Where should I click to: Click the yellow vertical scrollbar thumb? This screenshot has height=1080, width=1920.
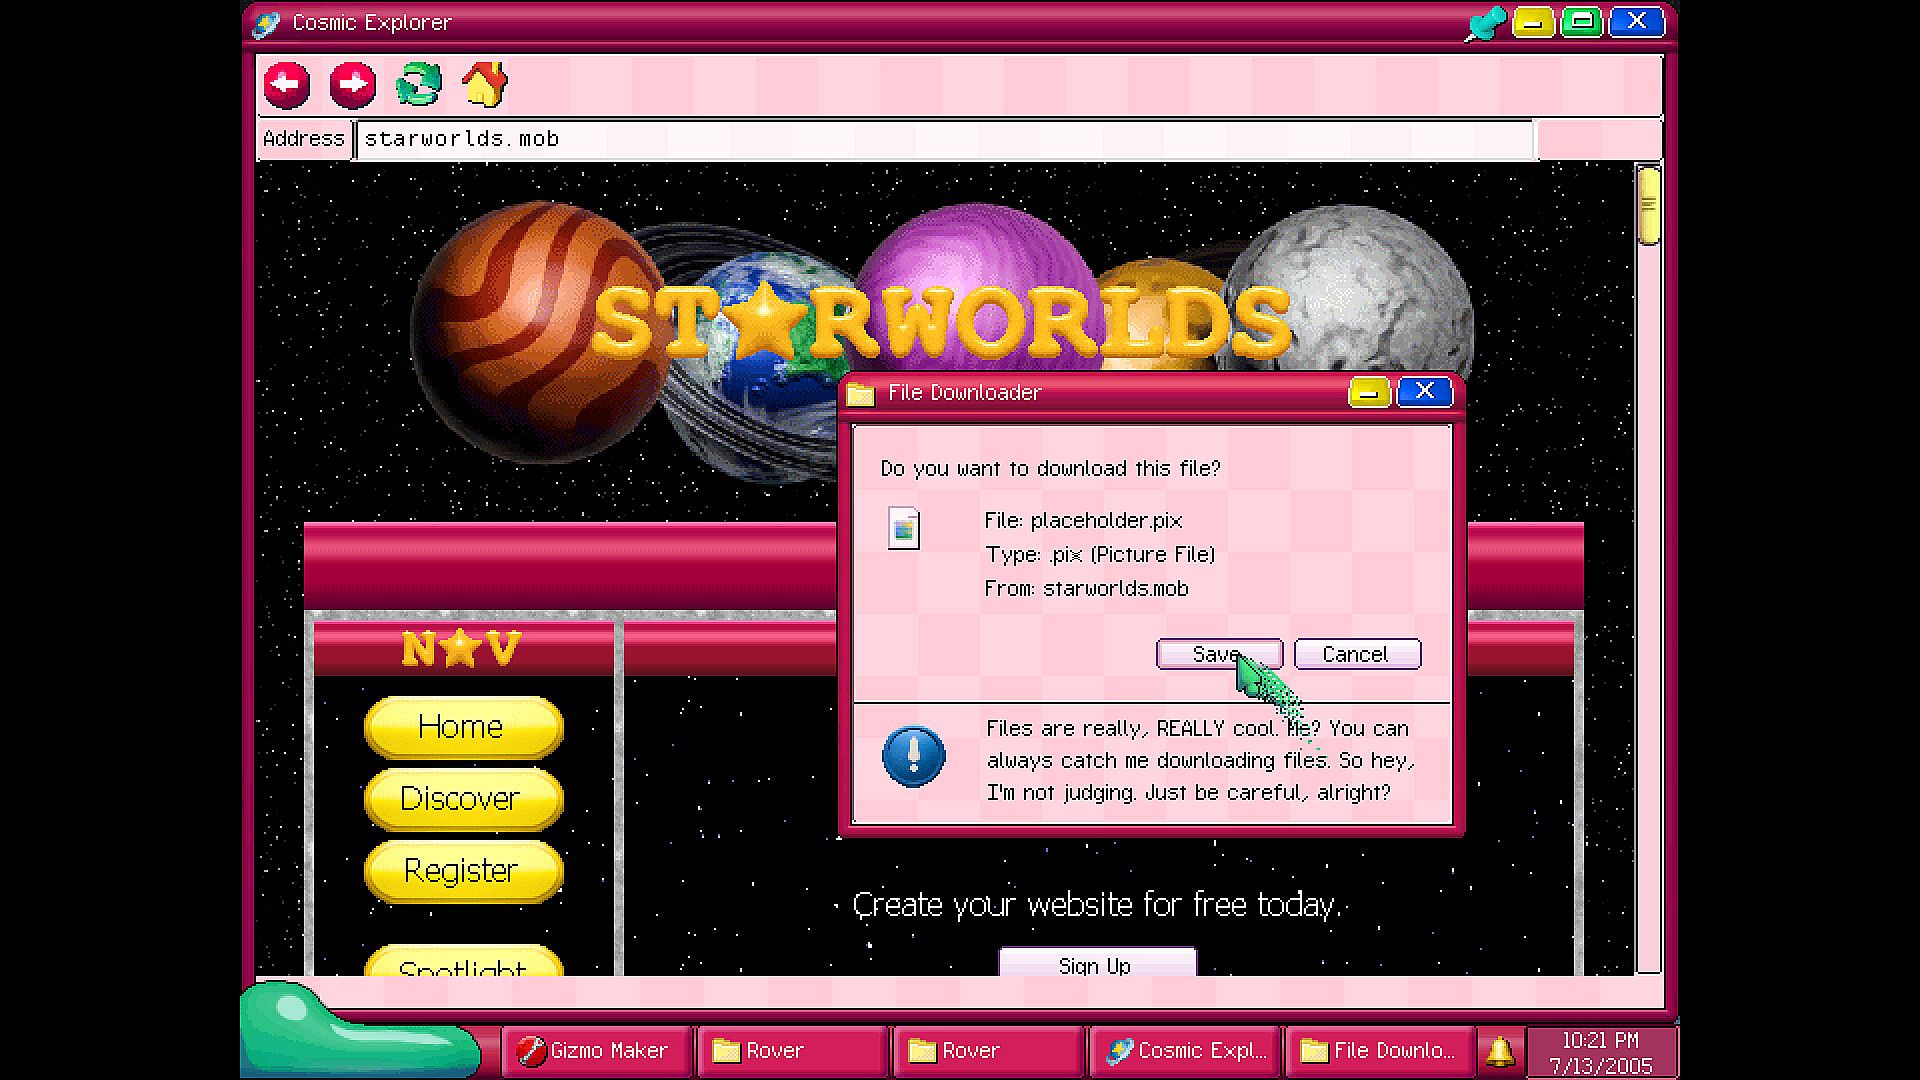(x=1649, y=206)
